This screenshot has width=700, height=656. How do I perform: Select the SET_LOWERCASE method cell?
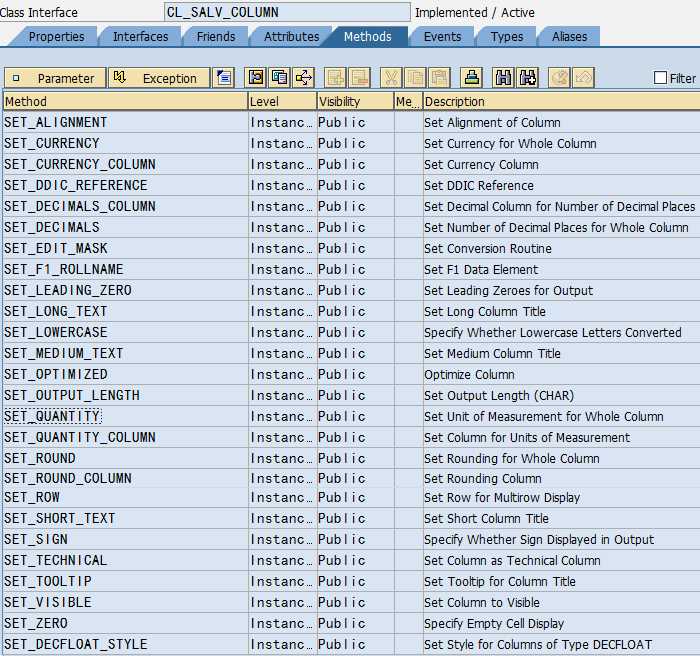pos(125,332)
